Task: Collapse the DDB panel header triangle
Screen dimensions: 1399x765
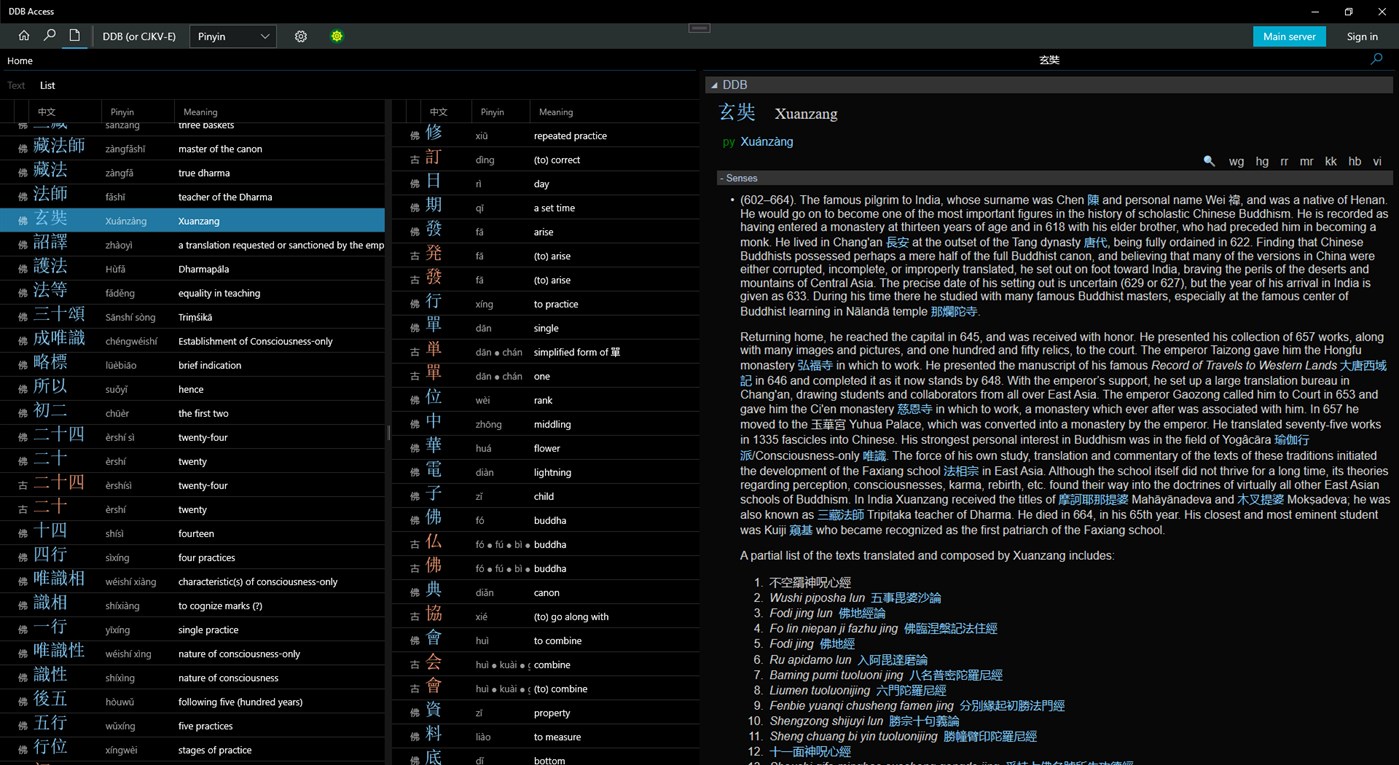Action: (714, 85)
